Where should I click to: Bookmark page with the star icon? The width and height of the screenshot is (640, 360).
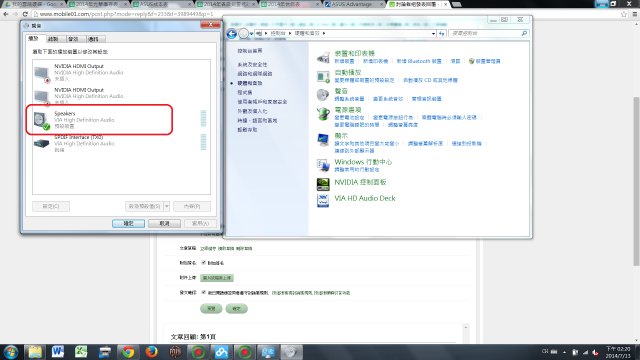(x=624, y=14)
